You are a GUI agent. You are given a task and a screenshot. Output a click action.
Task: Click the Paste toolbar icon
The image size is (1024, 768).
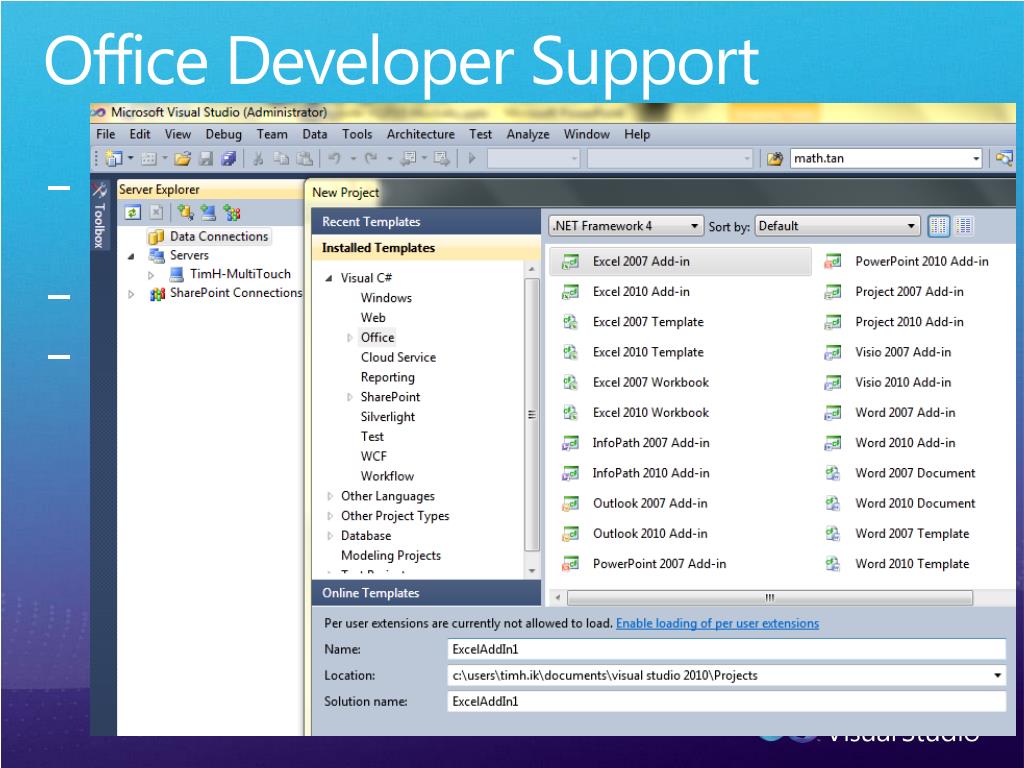point(305,158)
